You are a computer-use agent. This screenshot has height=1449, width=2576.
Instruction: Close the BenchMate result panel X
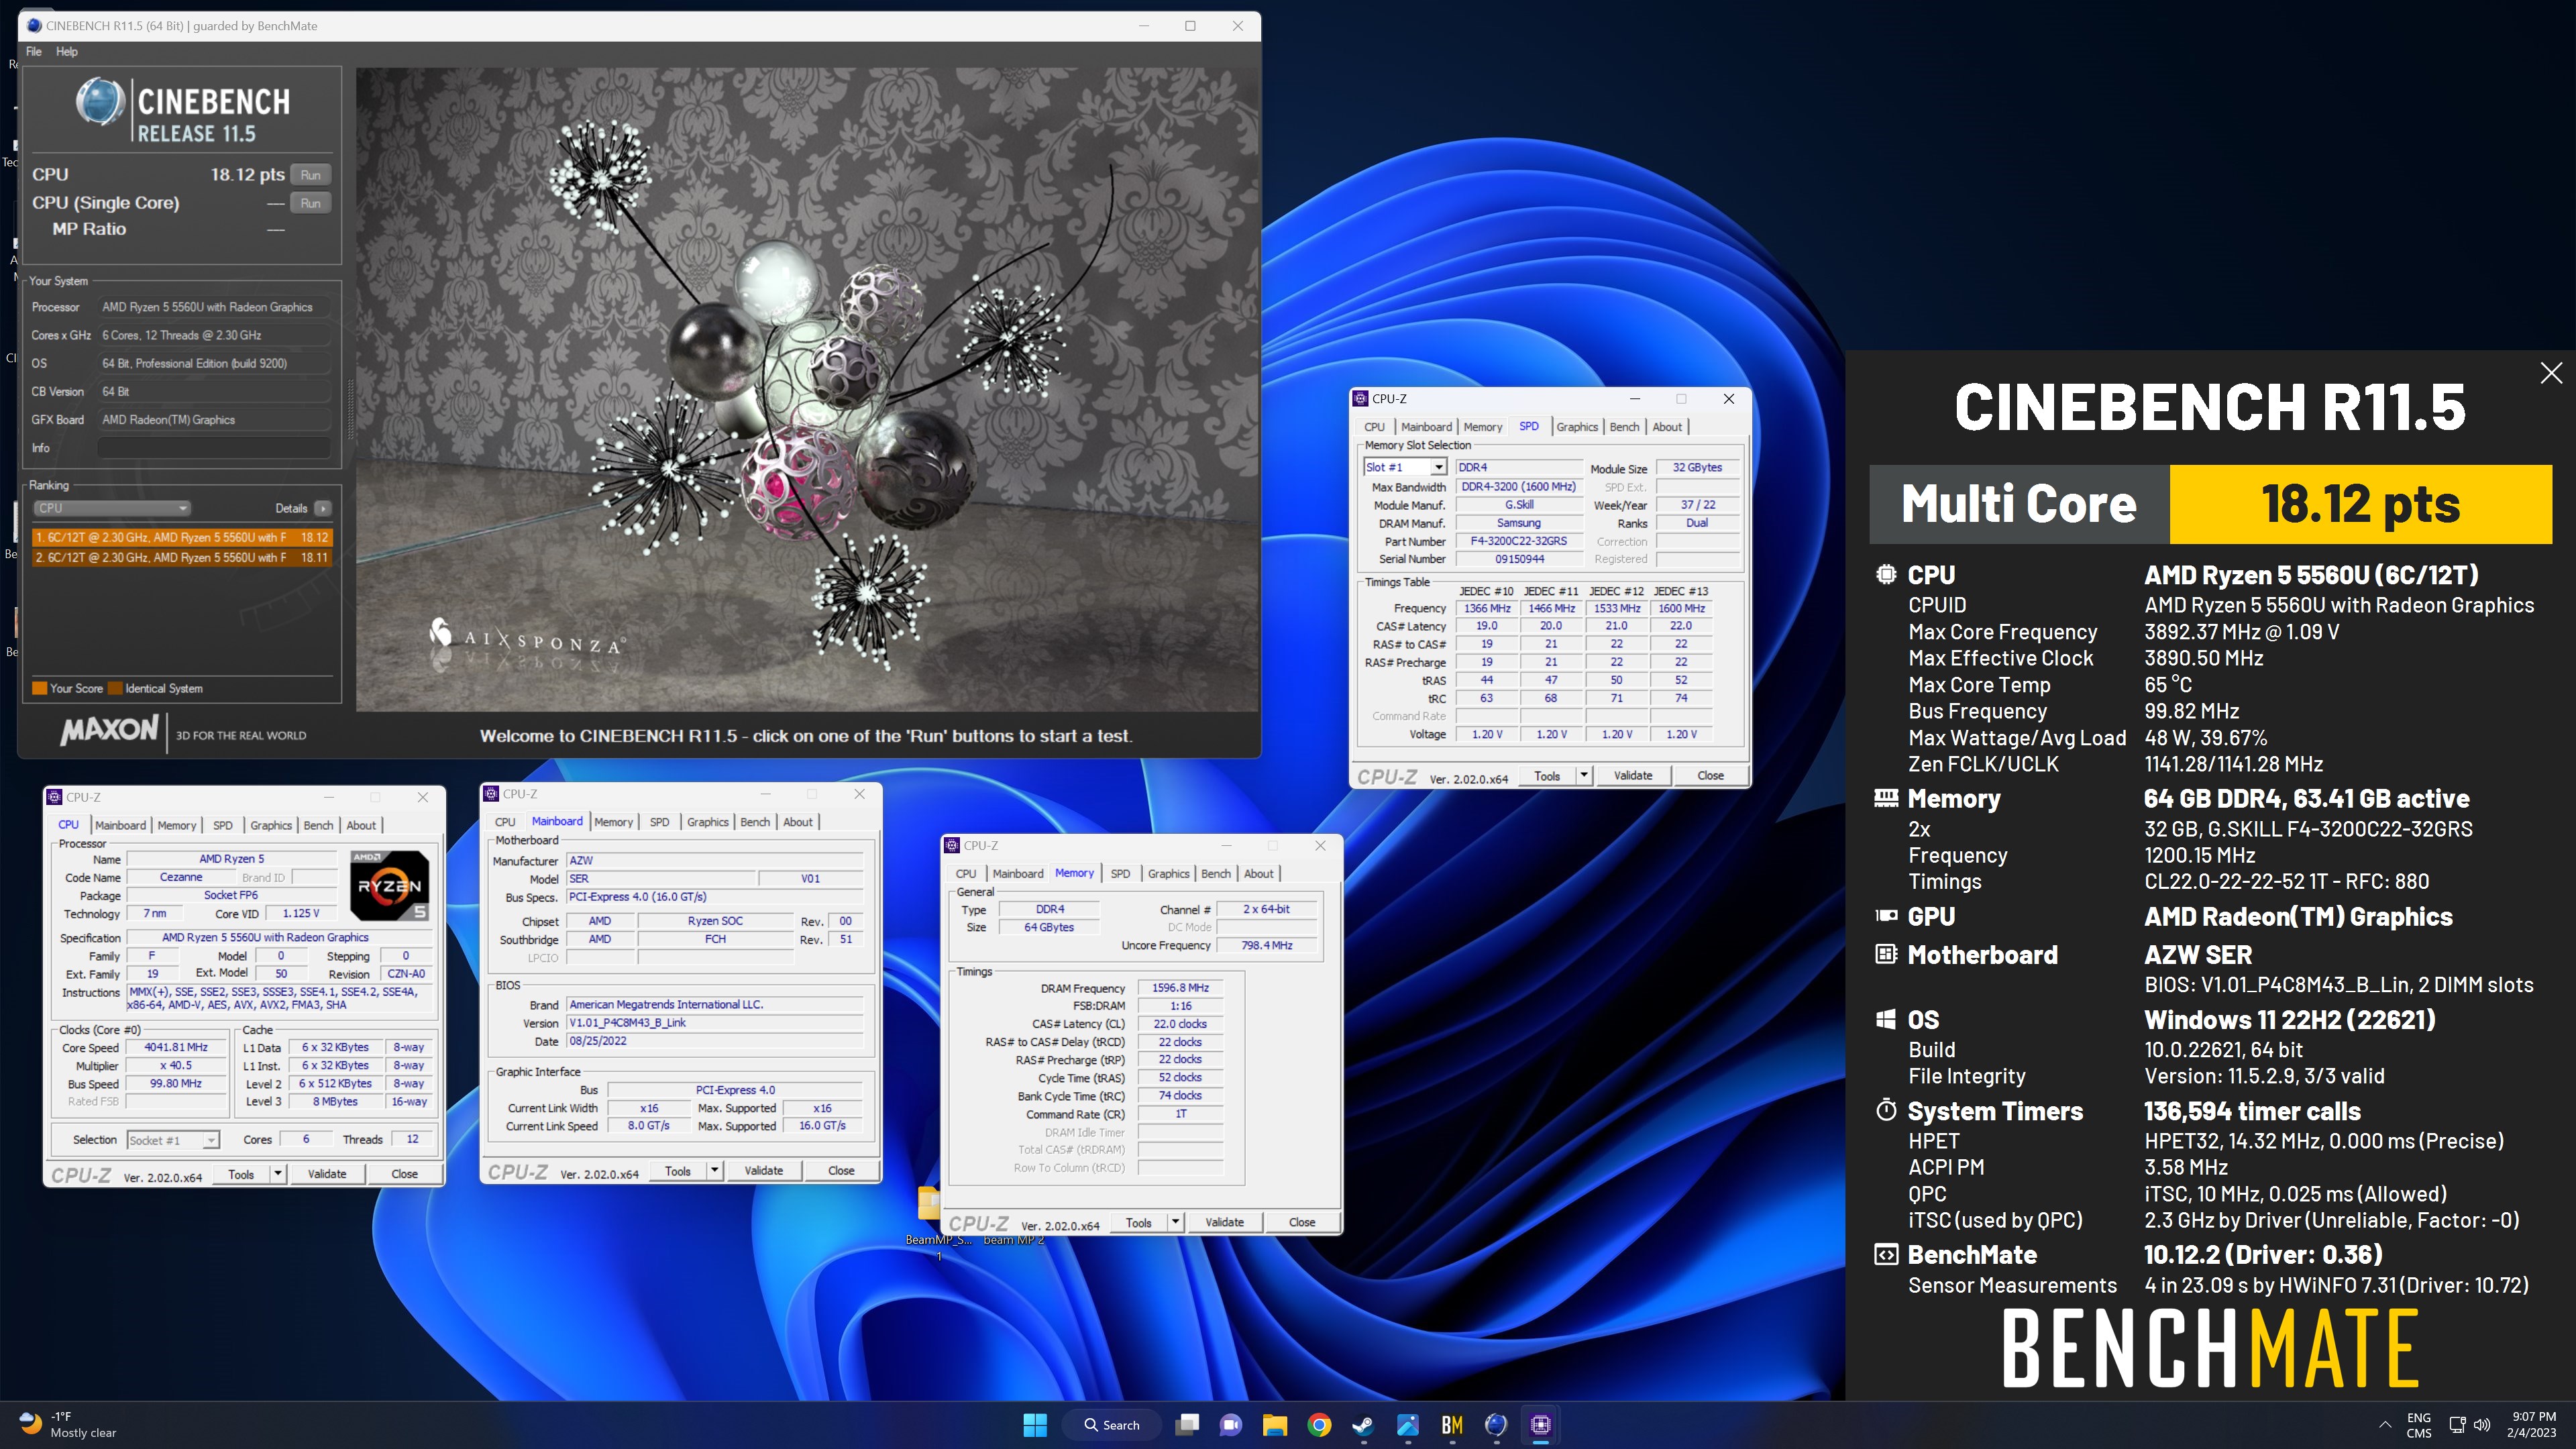click(x=2551, y=373)
